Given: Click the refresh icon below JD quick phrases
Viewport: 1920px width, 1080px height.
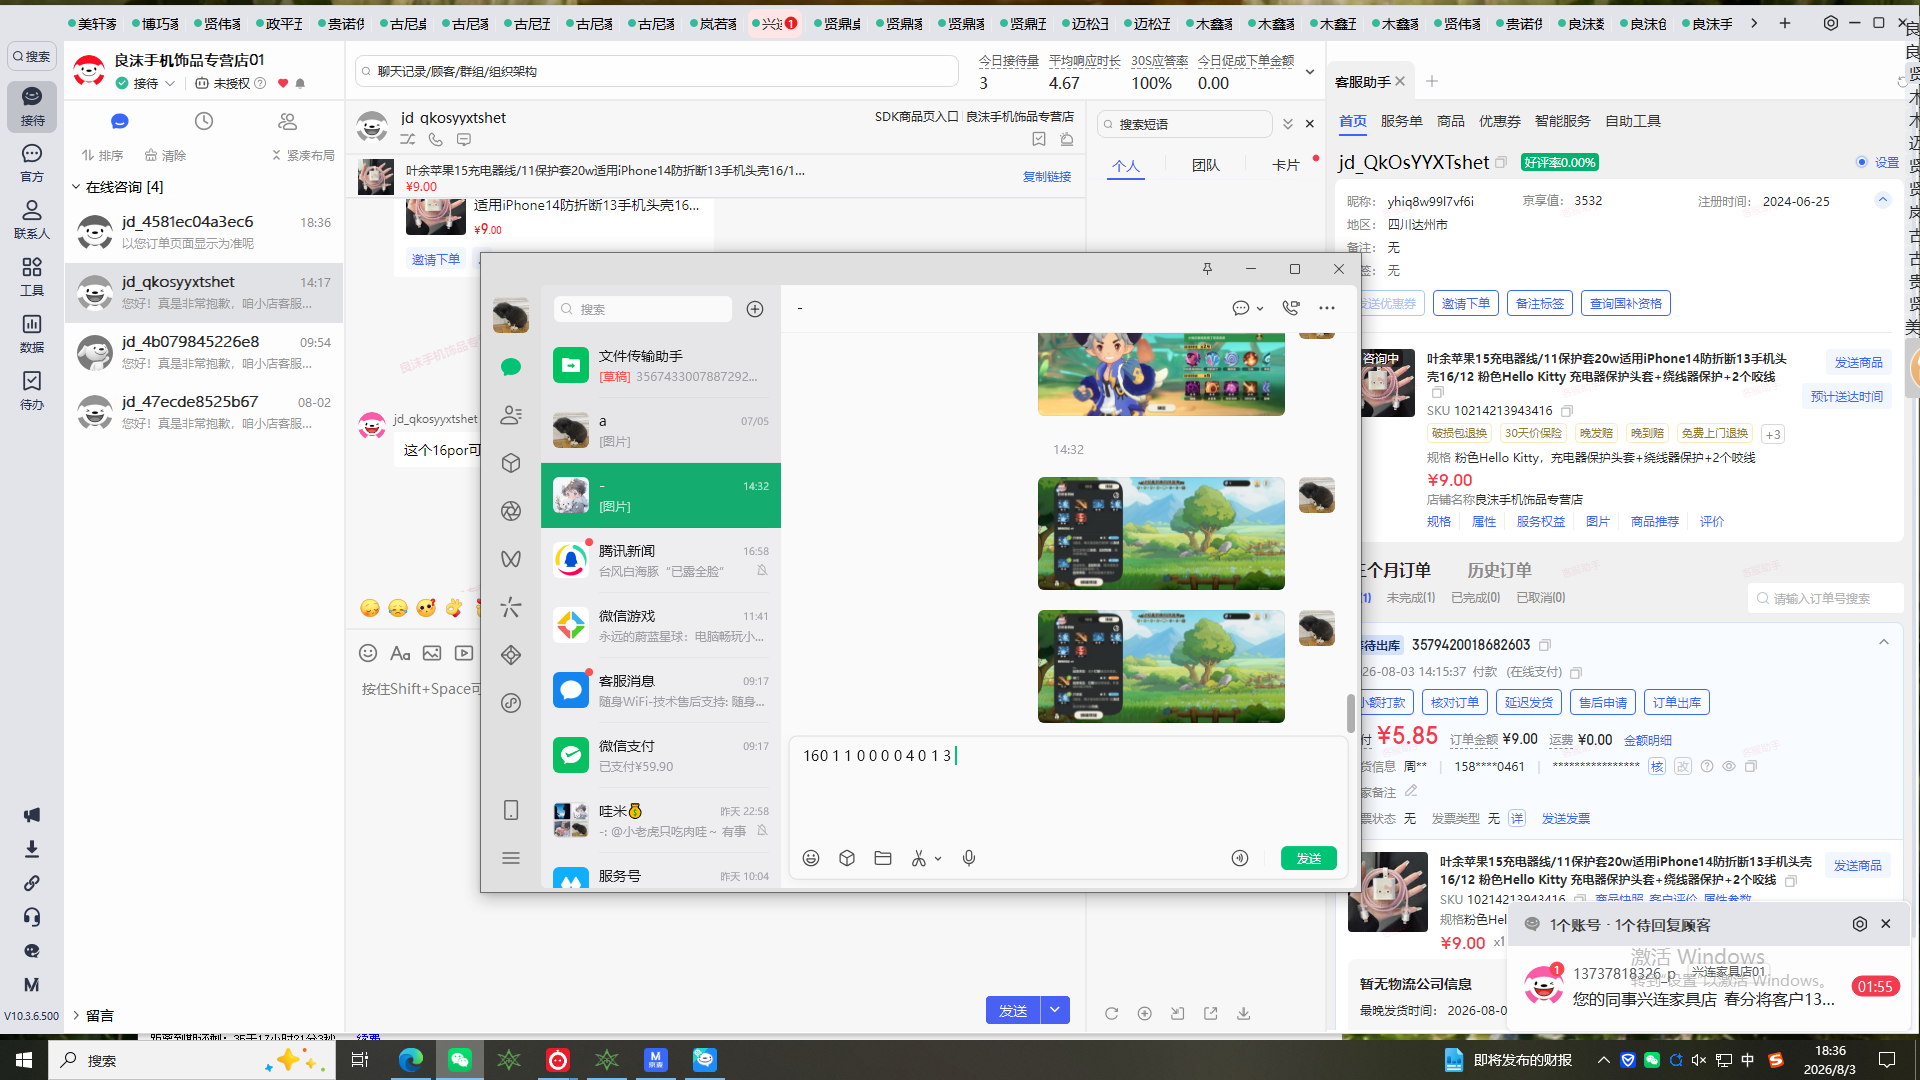Looking at the screenshot, I should coord(1111,1013).
